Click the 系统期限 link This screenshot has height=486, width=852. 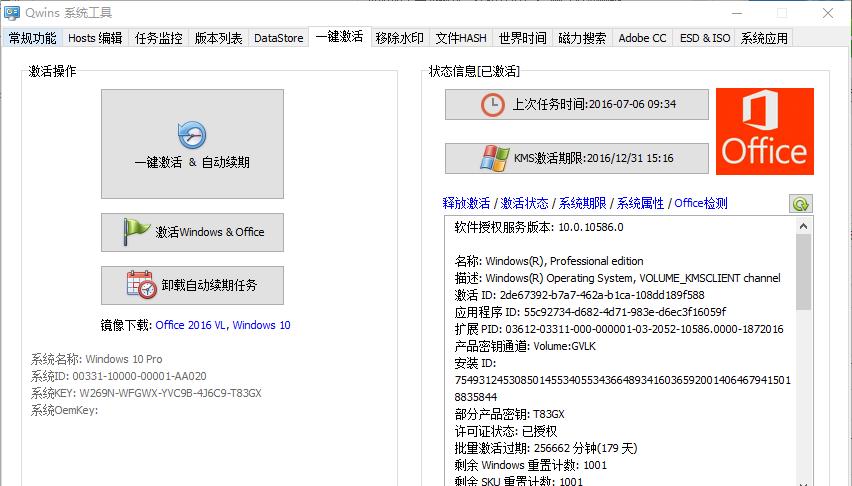point(582,203)
